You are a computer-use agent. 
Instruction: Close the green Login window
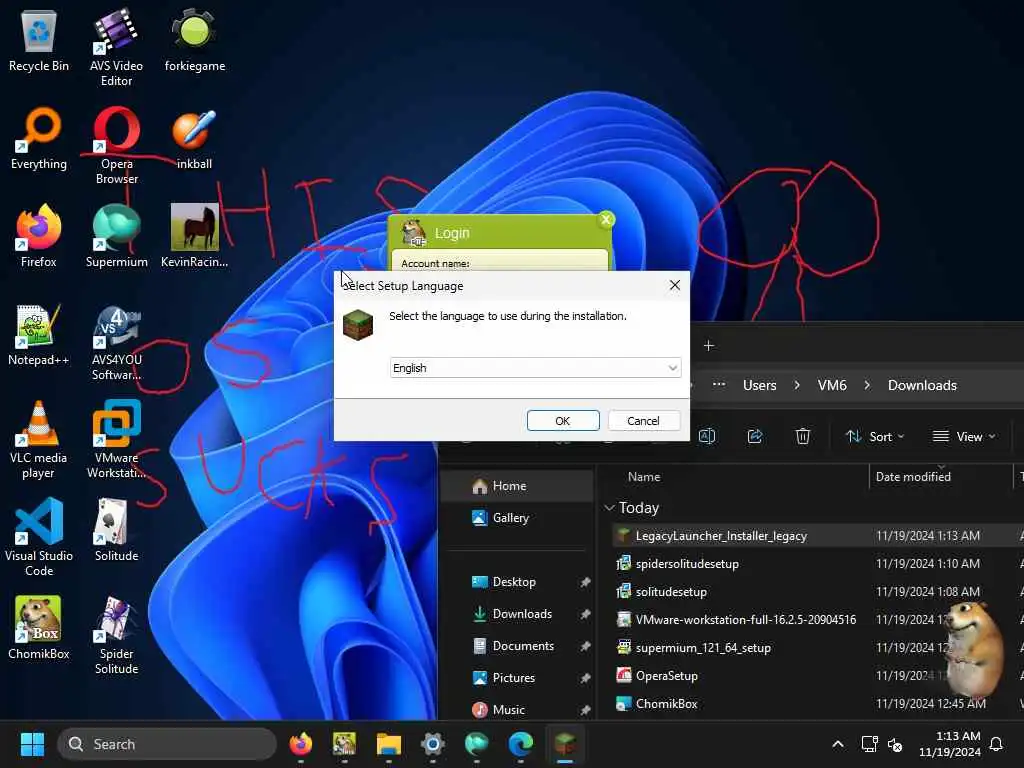[x=606, y=219]
